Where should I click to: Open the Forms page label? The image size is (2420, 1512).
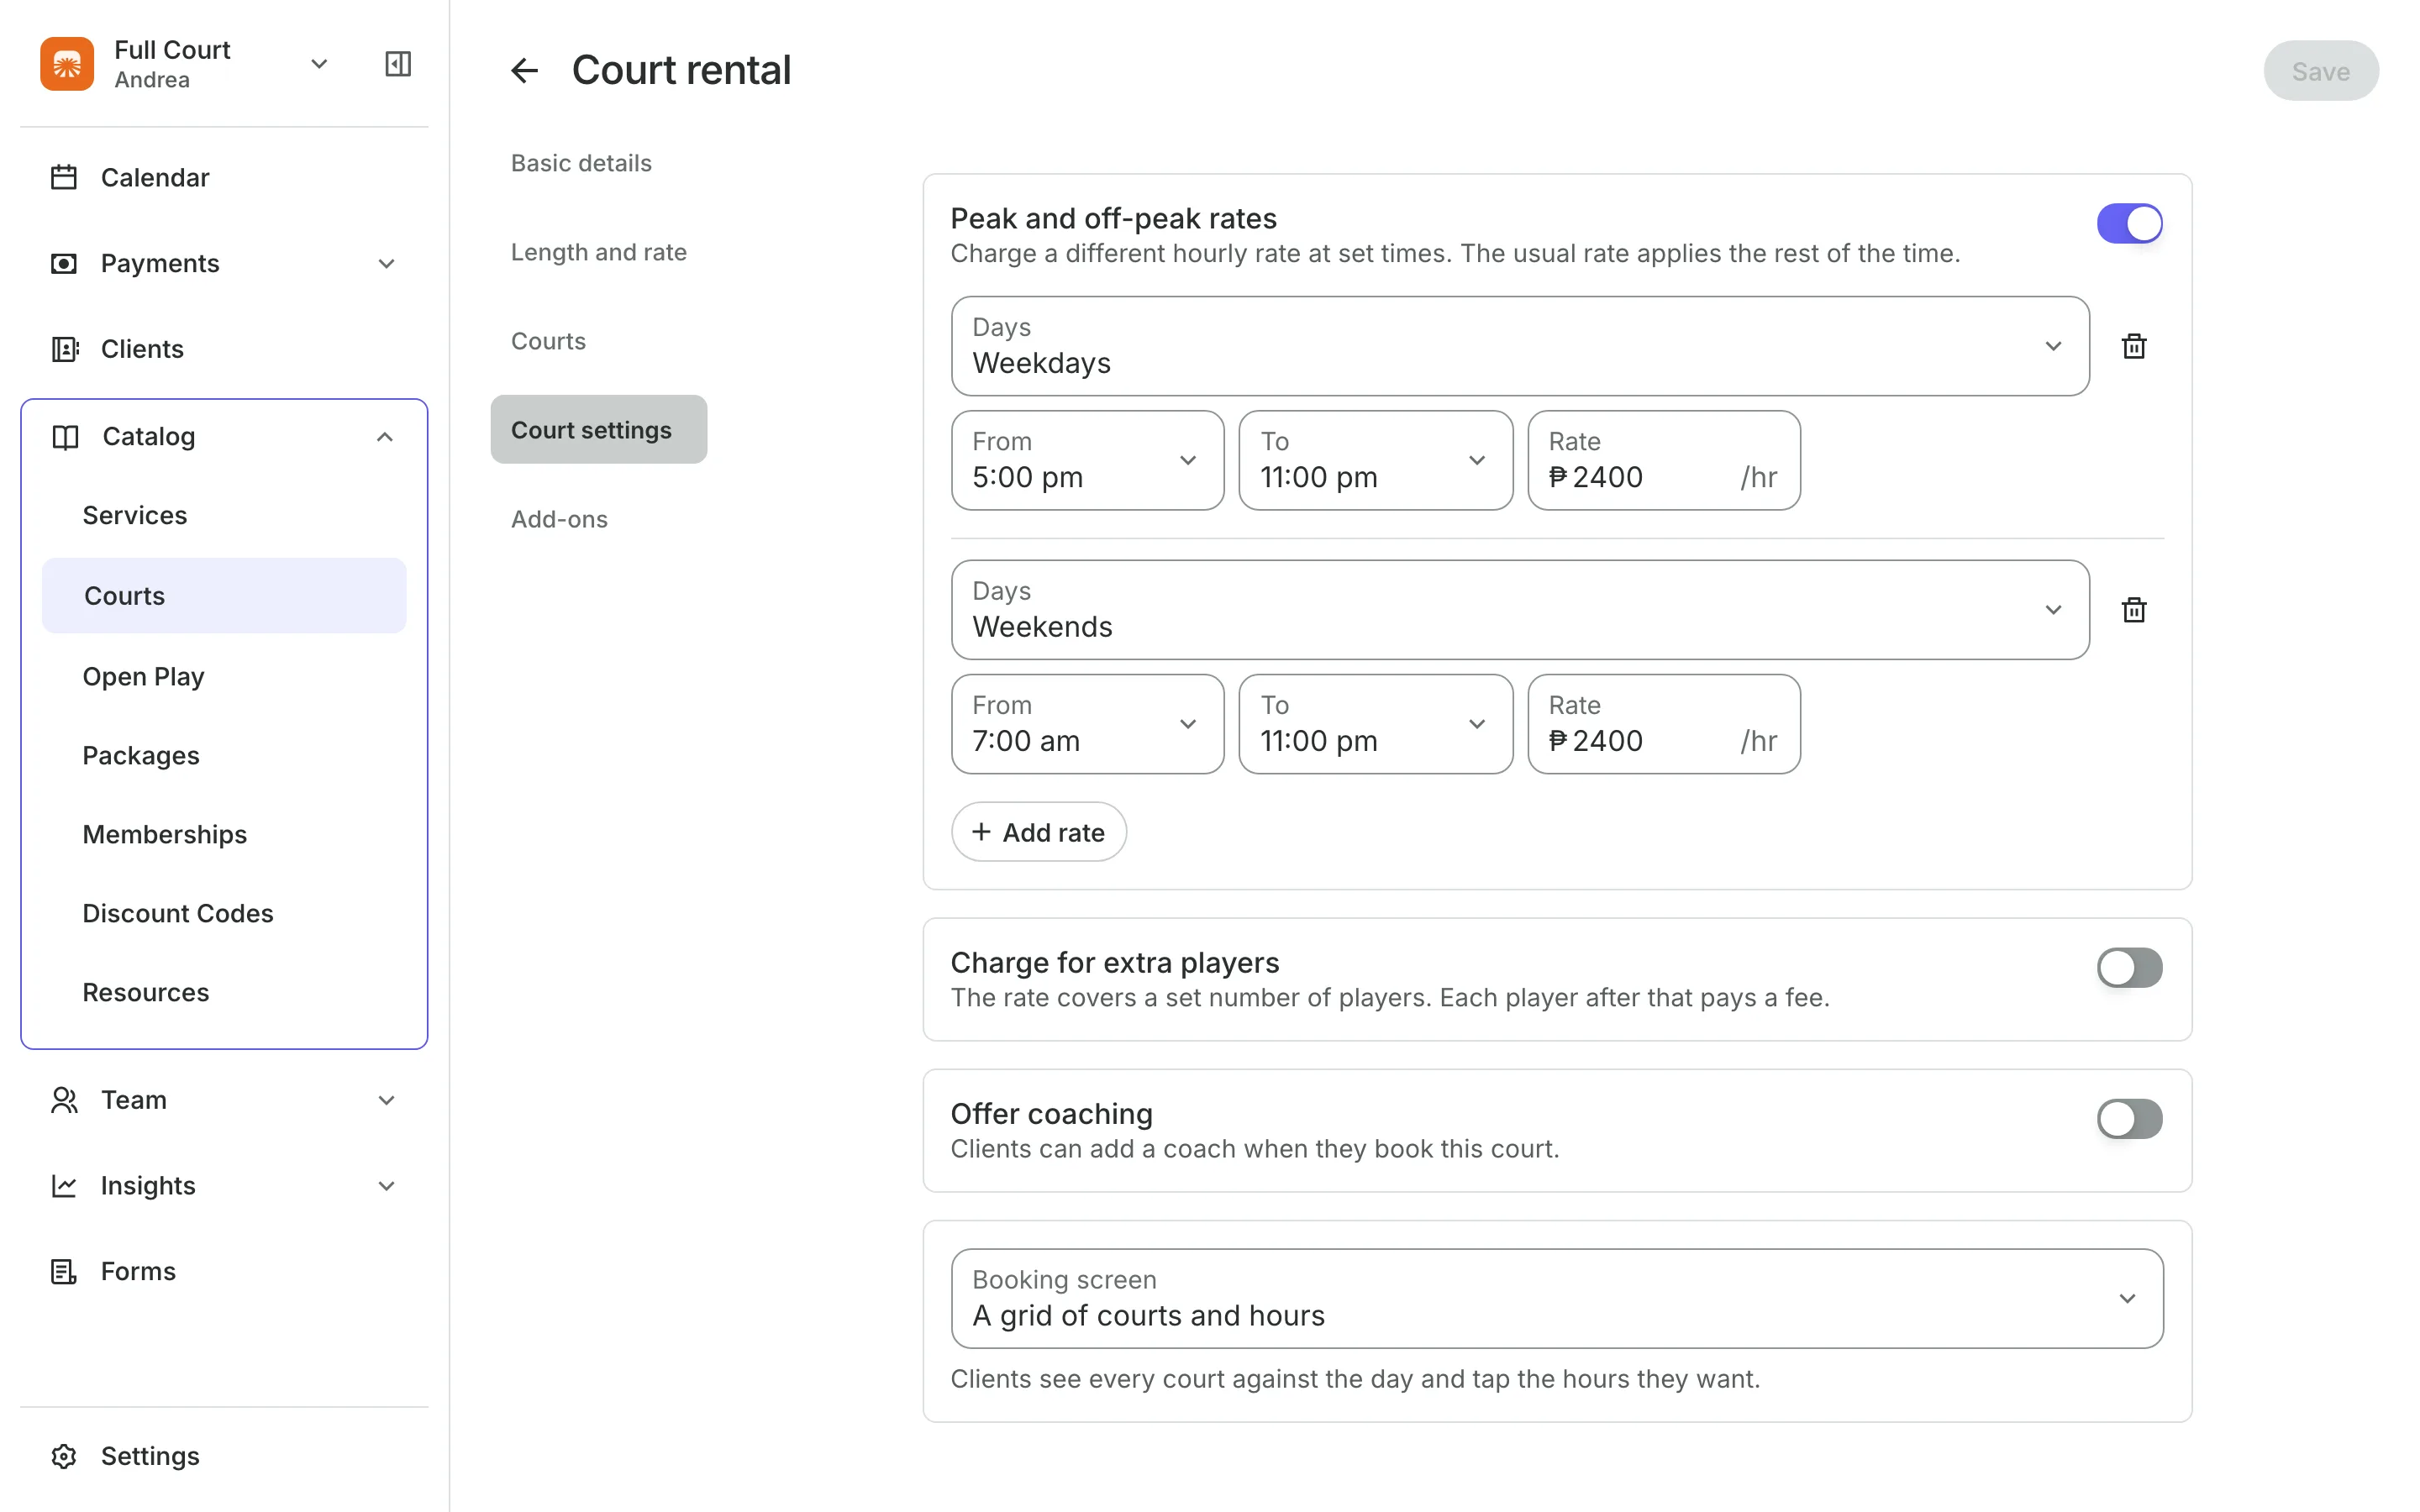coord(138,1271)
